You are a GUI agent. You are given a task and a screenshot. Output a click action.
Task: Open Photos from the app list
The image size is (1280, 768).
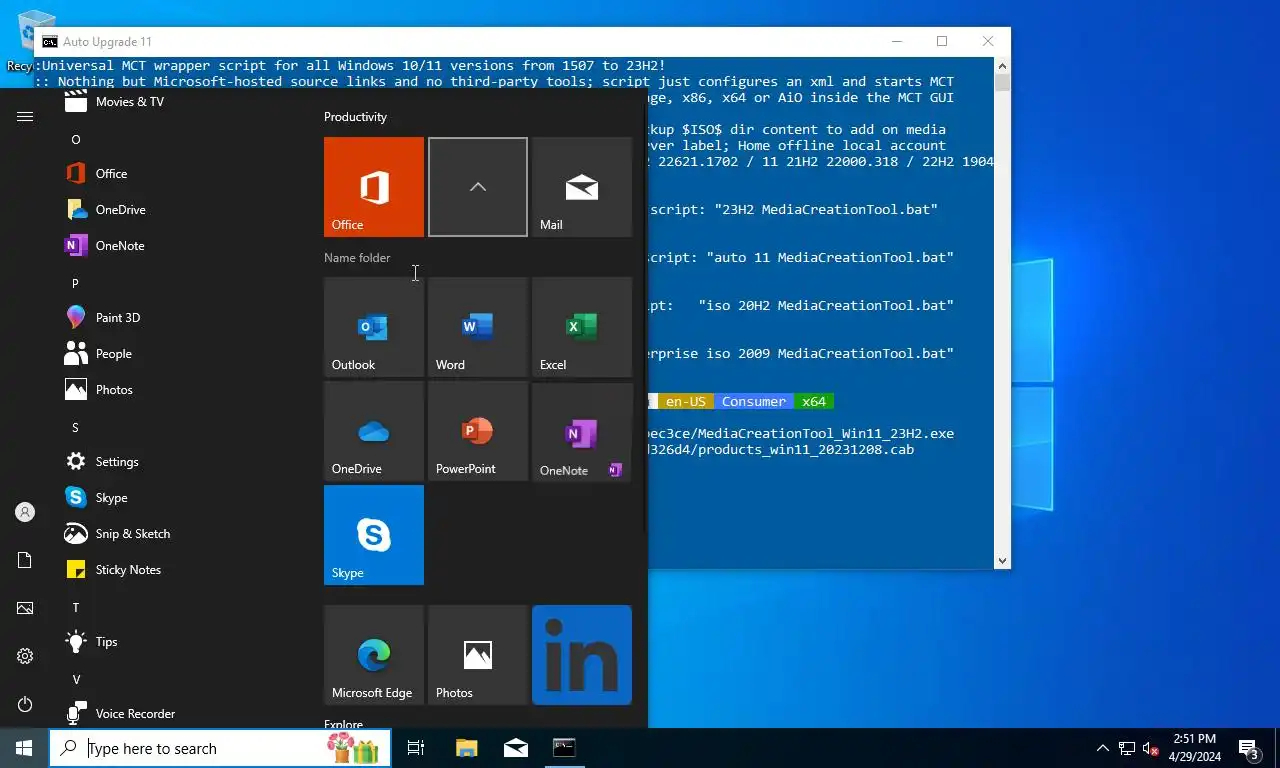(x=182, y=390)
